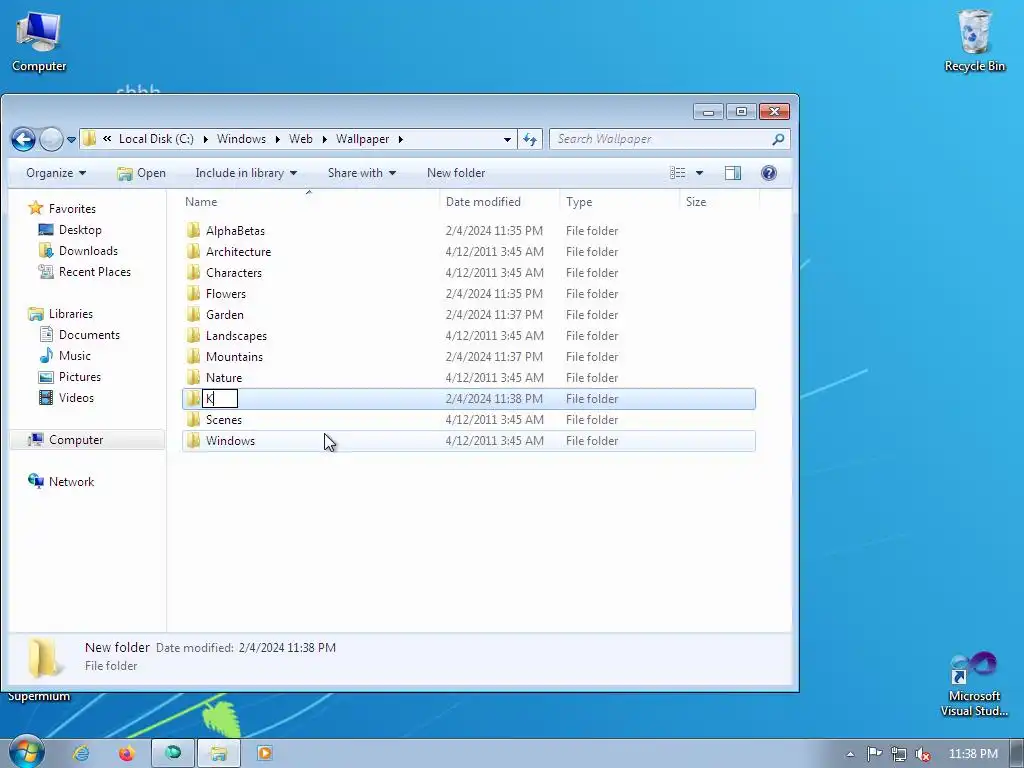This screenshot has width=1024, height=768.
Task: Select the Characters folder icon
Action: (x=193, y=272)
